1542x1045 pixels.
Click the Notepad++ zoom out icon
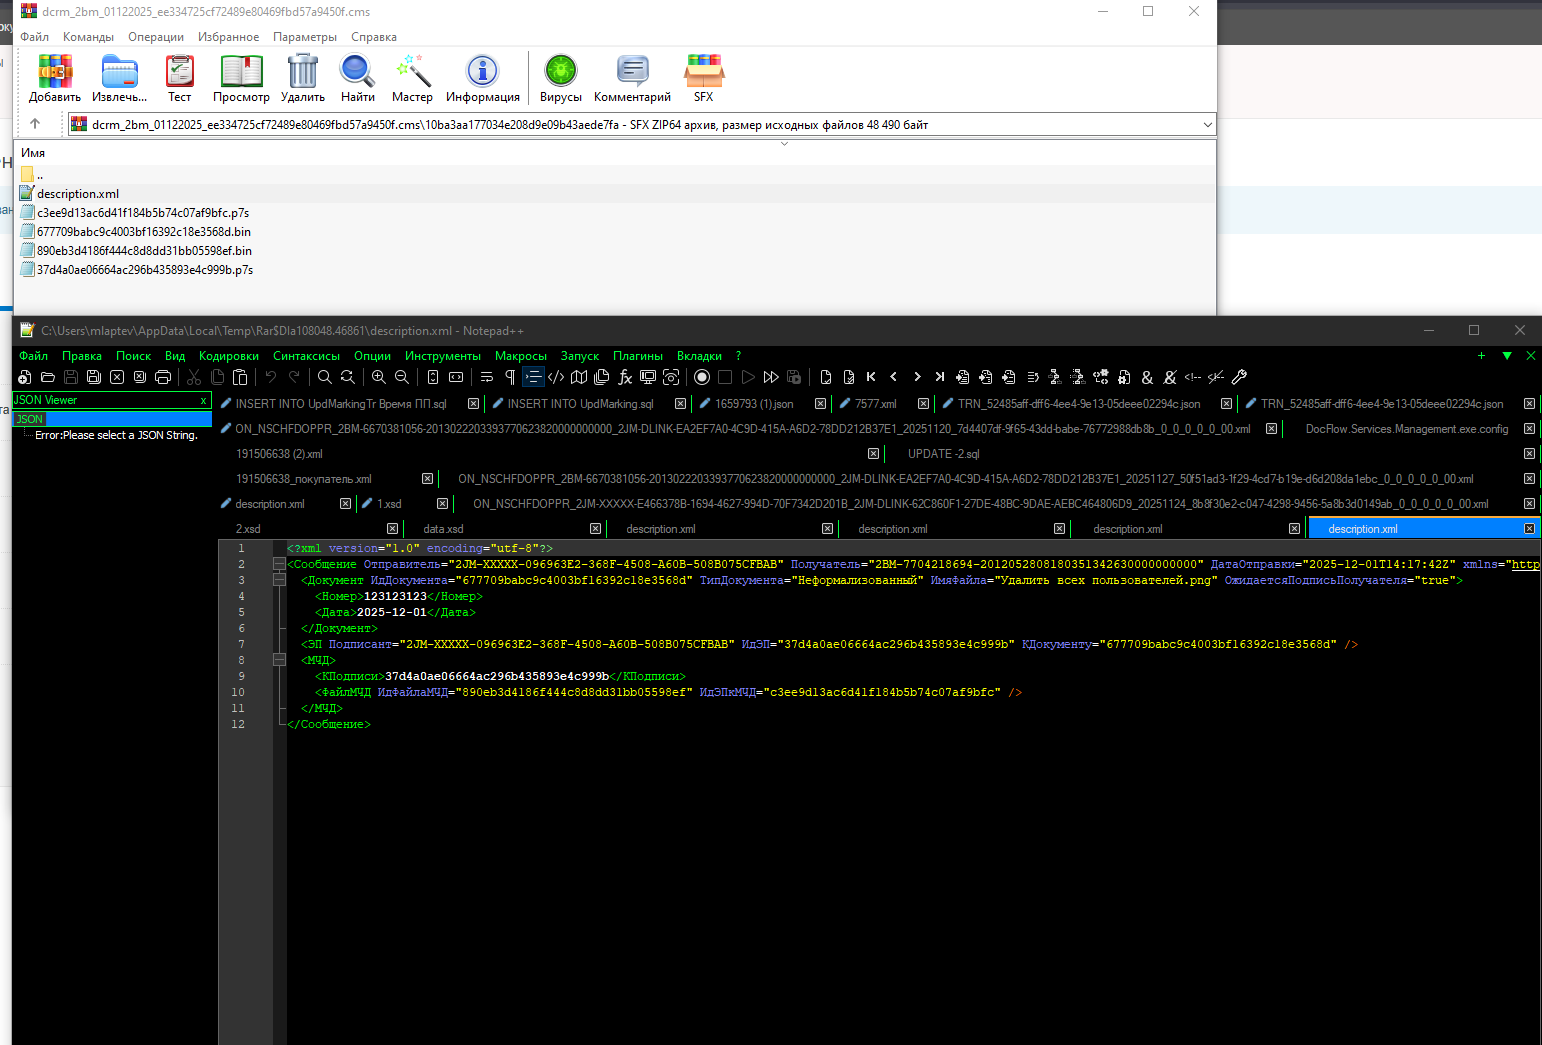(401, 377)
